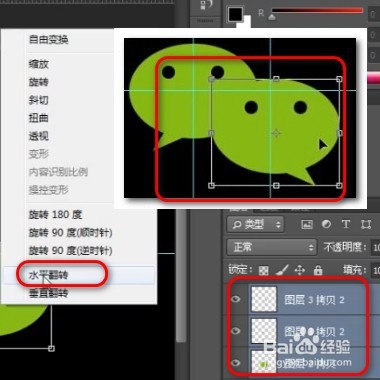Choose 斜切 in the context menu
Viewport: 380px width, 380px height.
pyautogui.click(x=39, y=100)
